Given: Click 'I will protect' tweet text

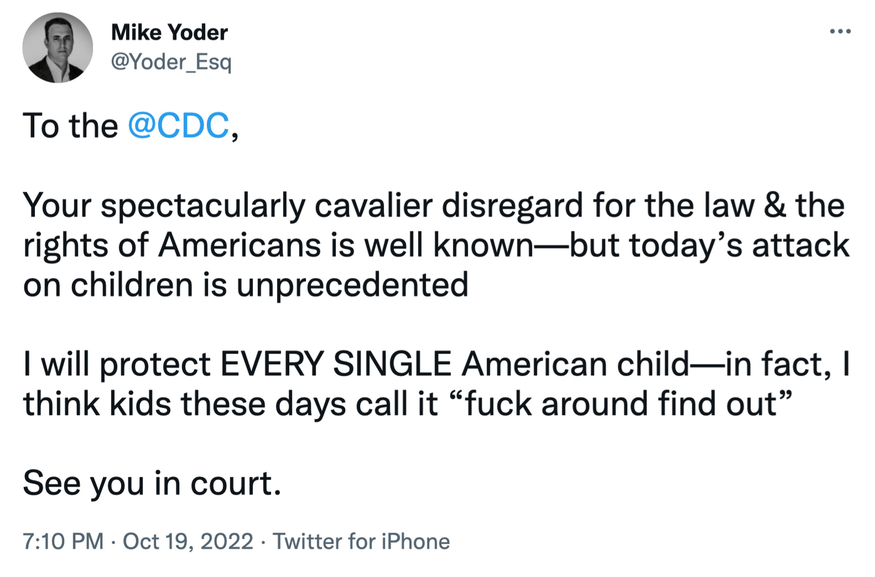Looking at the screenshot, I should [x=117, y=364].
